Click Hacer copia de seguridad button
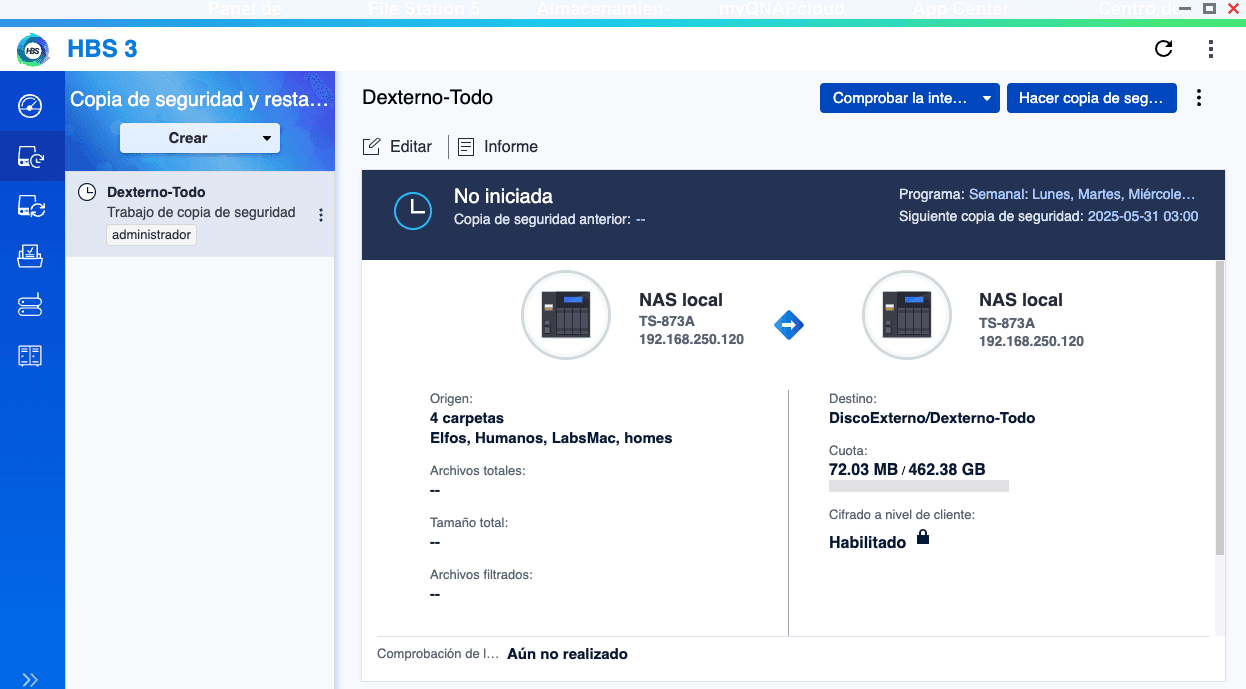Screen dimensions: 1246x689 1091,98
